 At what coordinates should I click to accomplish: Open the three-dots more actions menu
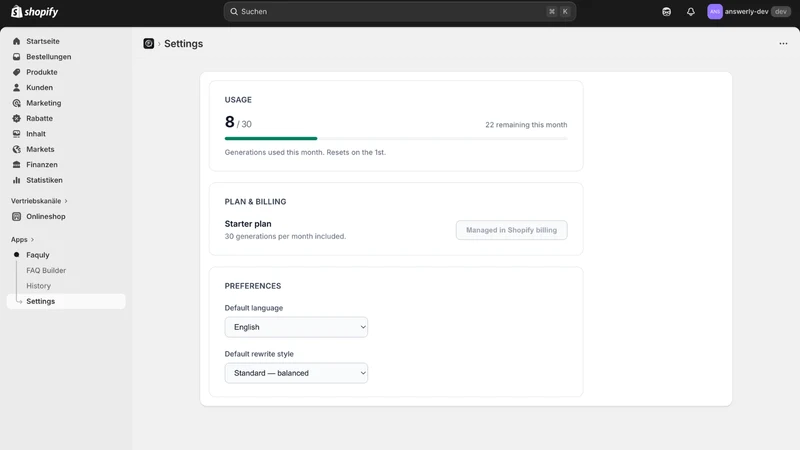(783, 43)
